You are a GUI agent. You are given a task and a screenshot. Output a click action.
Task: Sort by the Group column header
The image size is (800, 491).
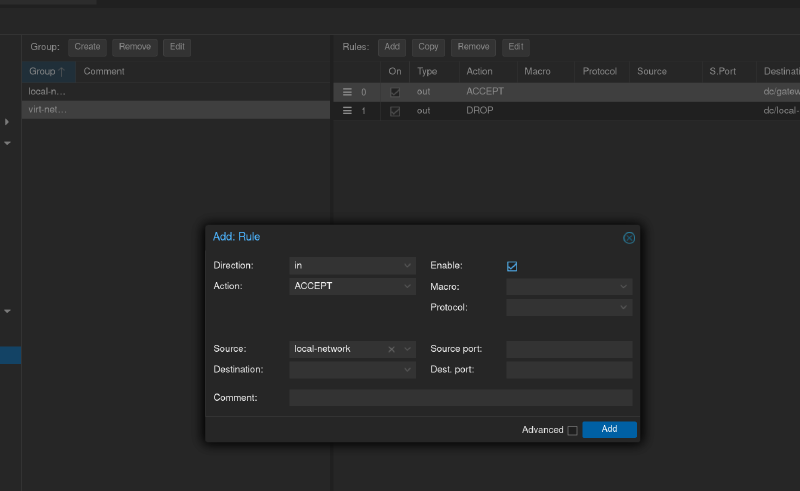point(47,72)
